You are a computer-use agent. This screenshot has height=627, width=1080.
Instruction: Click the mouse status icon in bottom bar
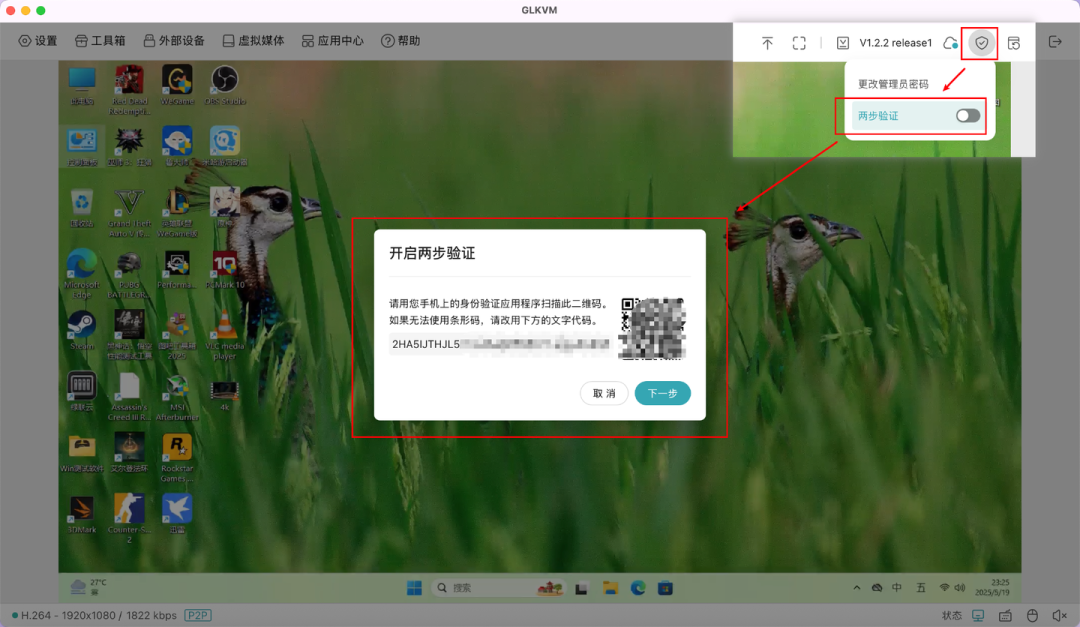[1032, 615]
